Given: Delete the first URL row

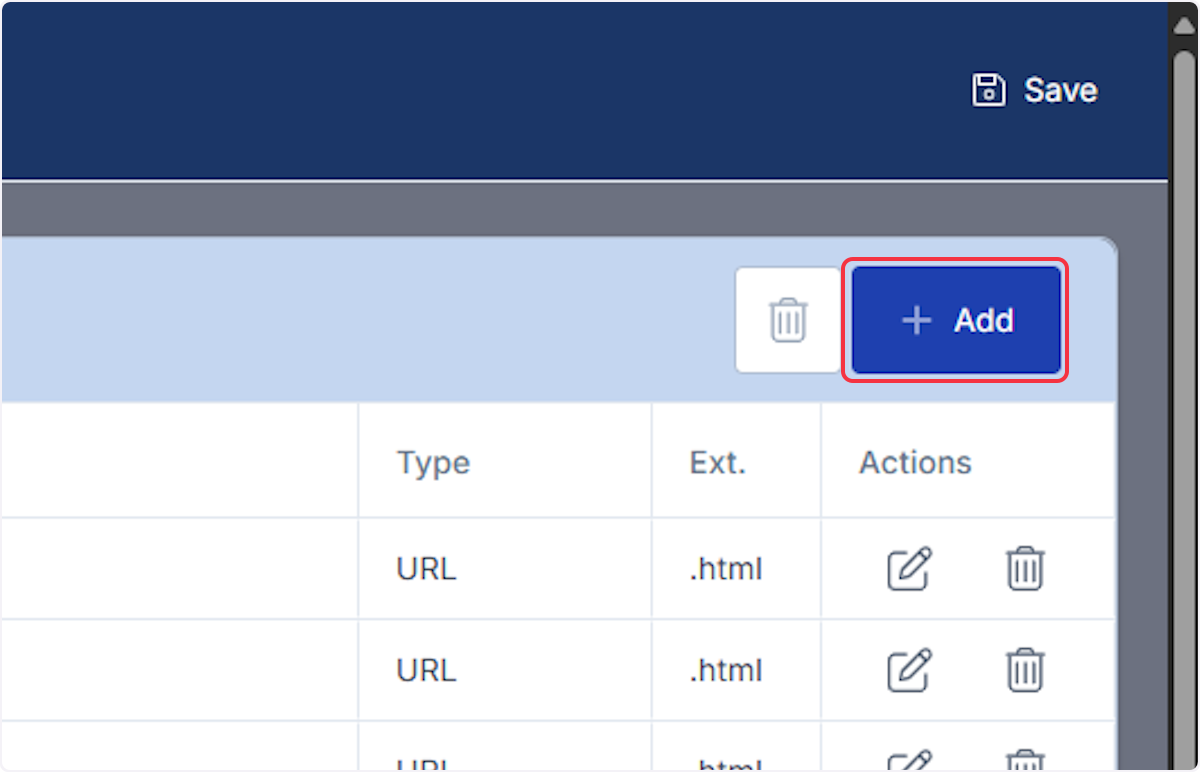Looking at the screenshot, I should click(1025, 569).
